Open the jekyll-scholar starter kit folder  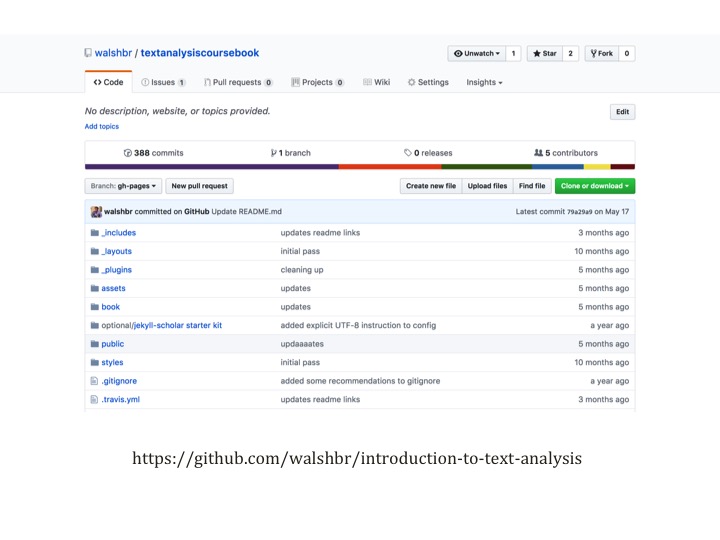[178, 326]
